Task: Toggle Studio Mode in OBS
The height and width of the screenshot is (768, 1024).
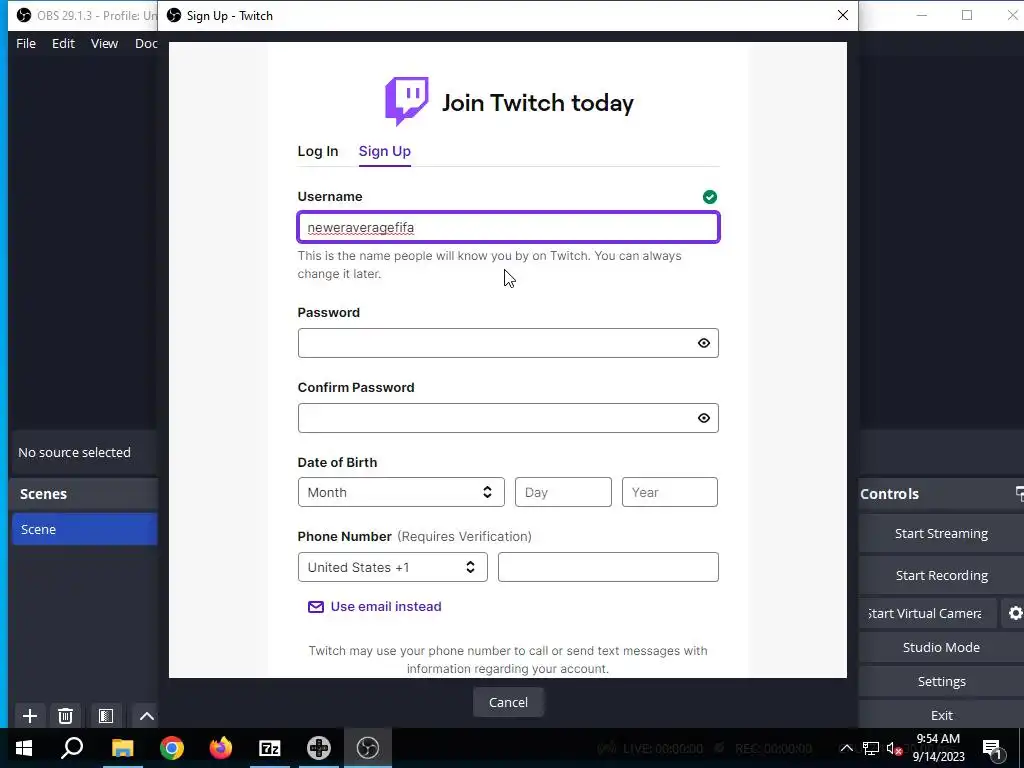Action: 941,647
